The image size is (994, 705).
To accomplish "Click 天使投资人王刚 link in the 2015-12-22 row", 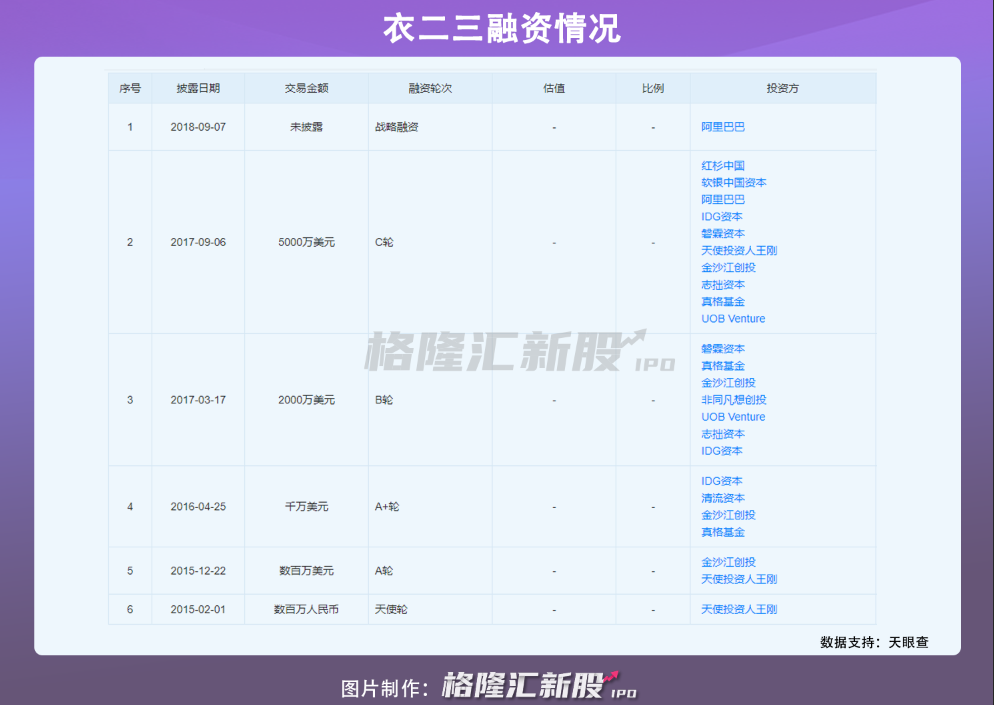I will click(739, 579).
